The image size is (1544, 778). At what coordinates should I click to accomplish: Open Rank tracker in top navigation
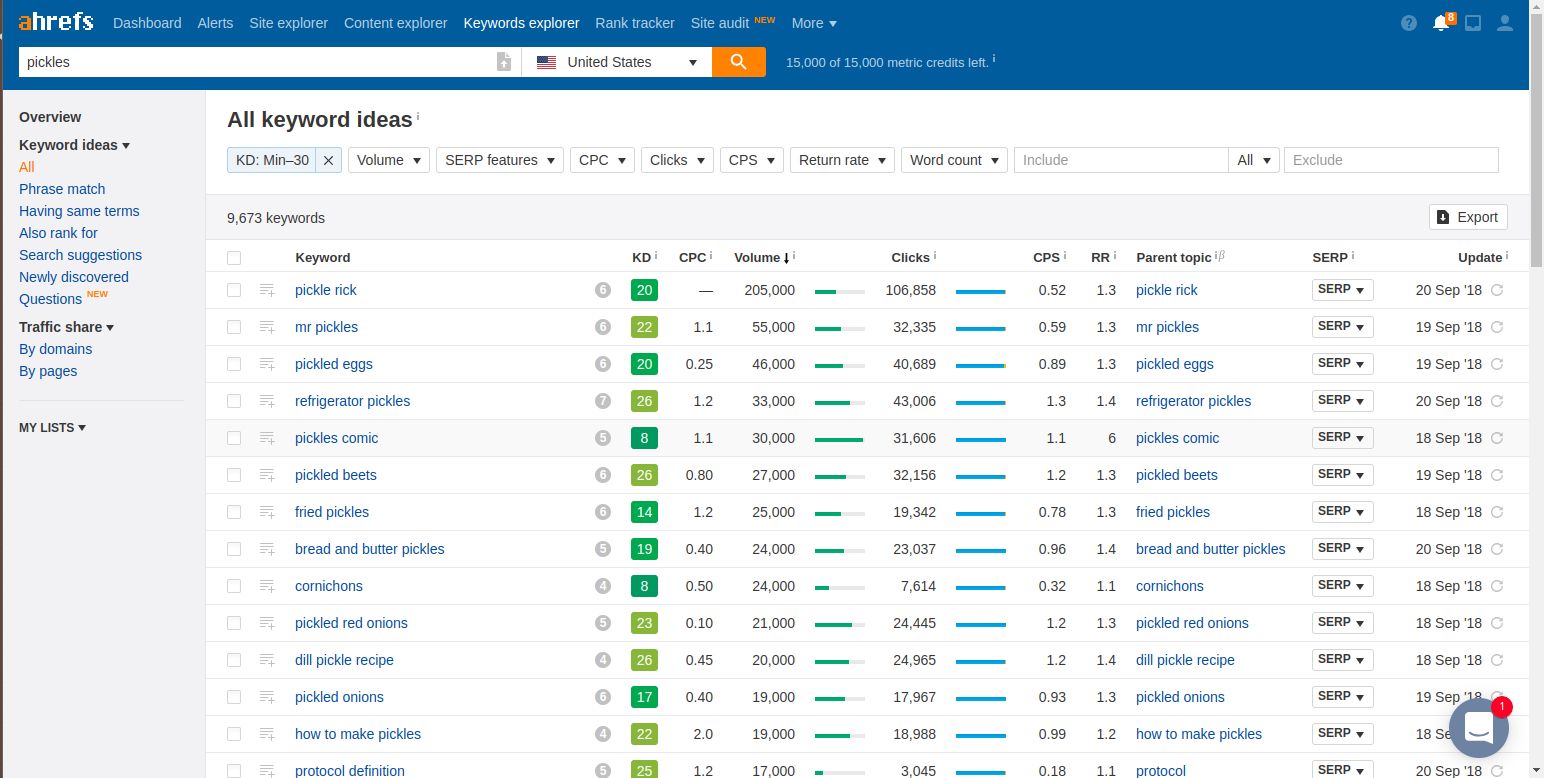[634, 23]
